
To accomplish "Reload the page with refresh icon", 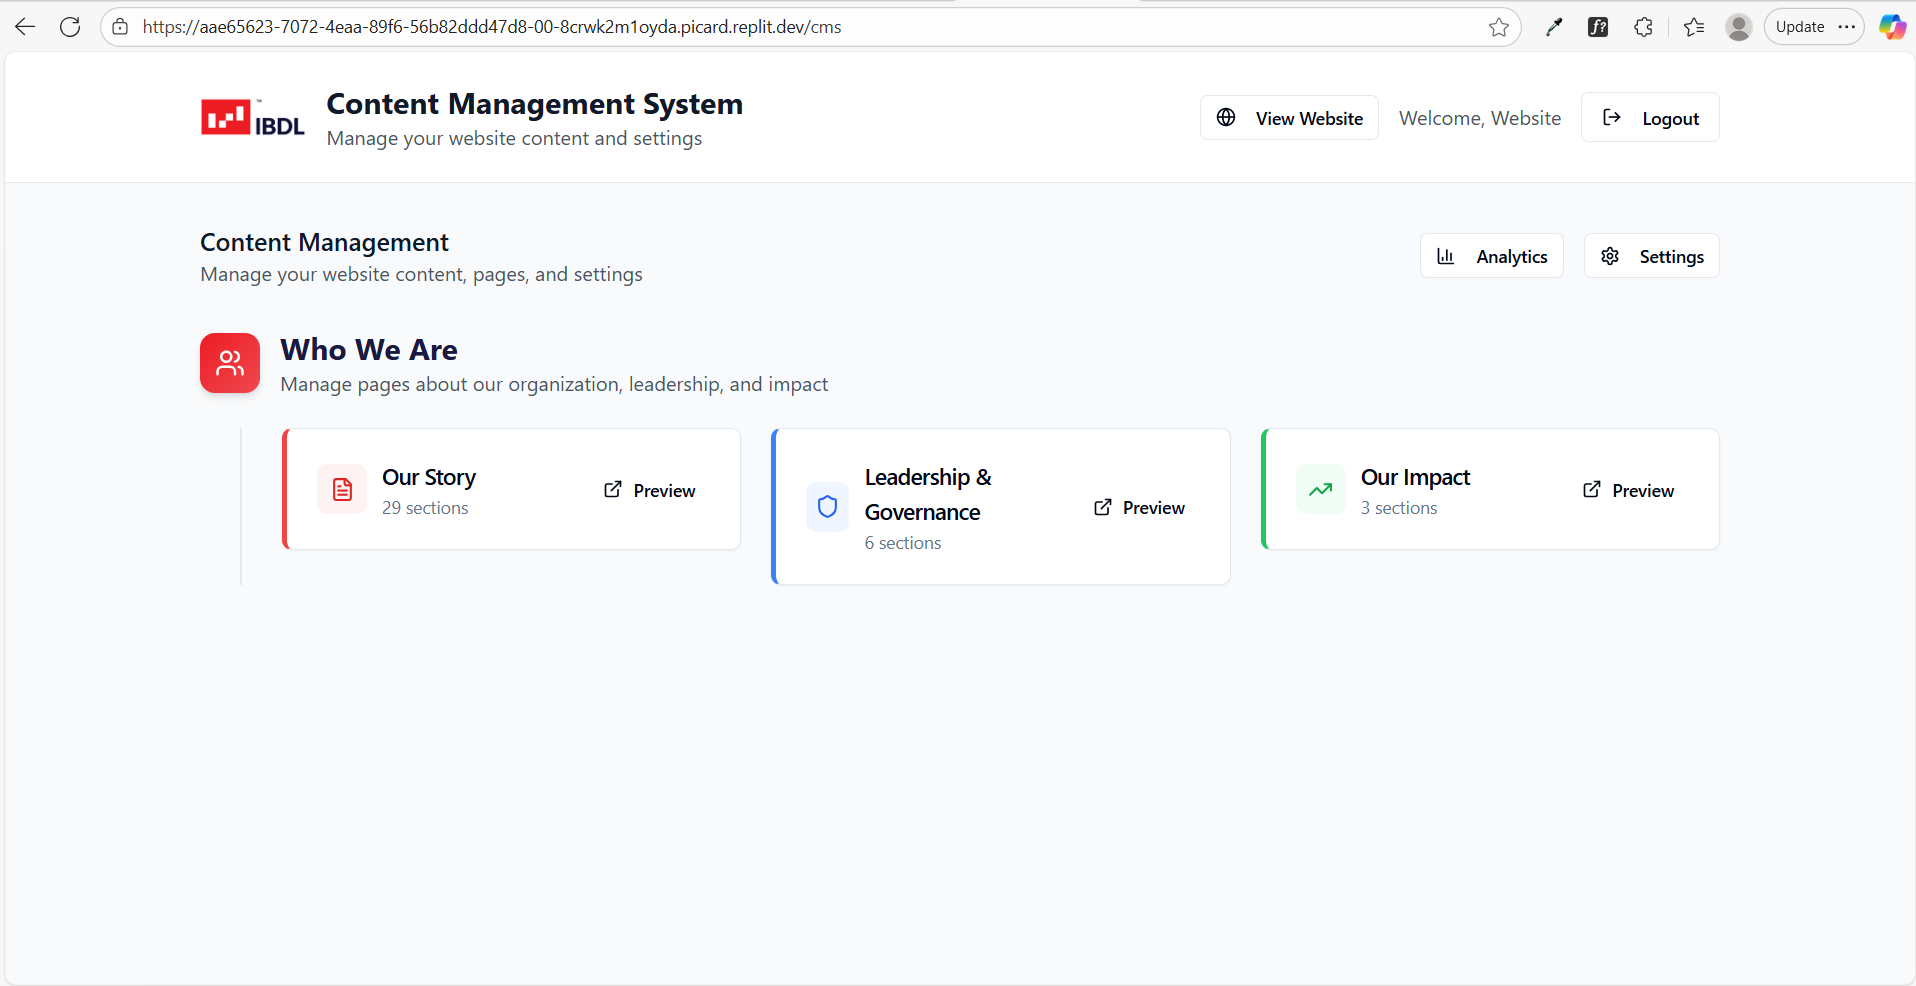I will coord(70,27).
